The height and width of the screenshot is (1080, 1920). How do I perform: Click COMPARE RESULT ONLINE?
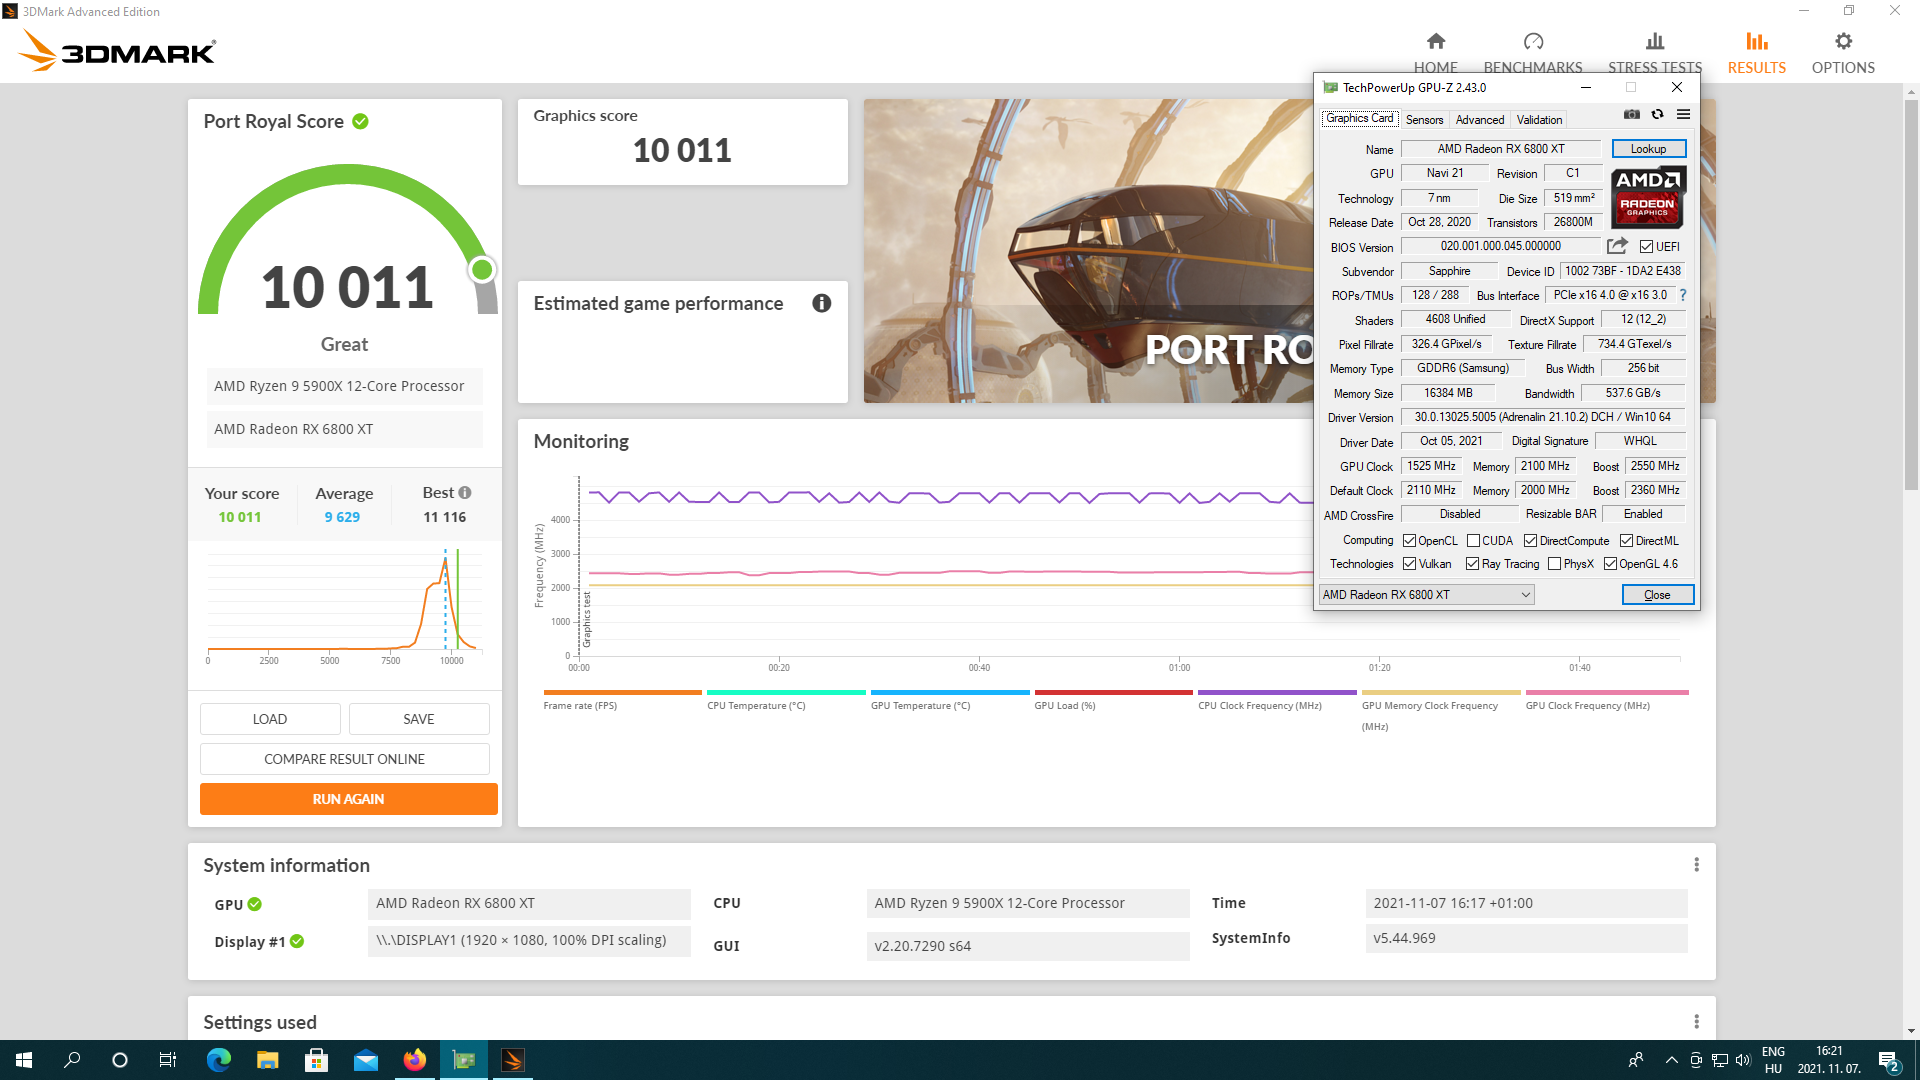click(345, 759)
